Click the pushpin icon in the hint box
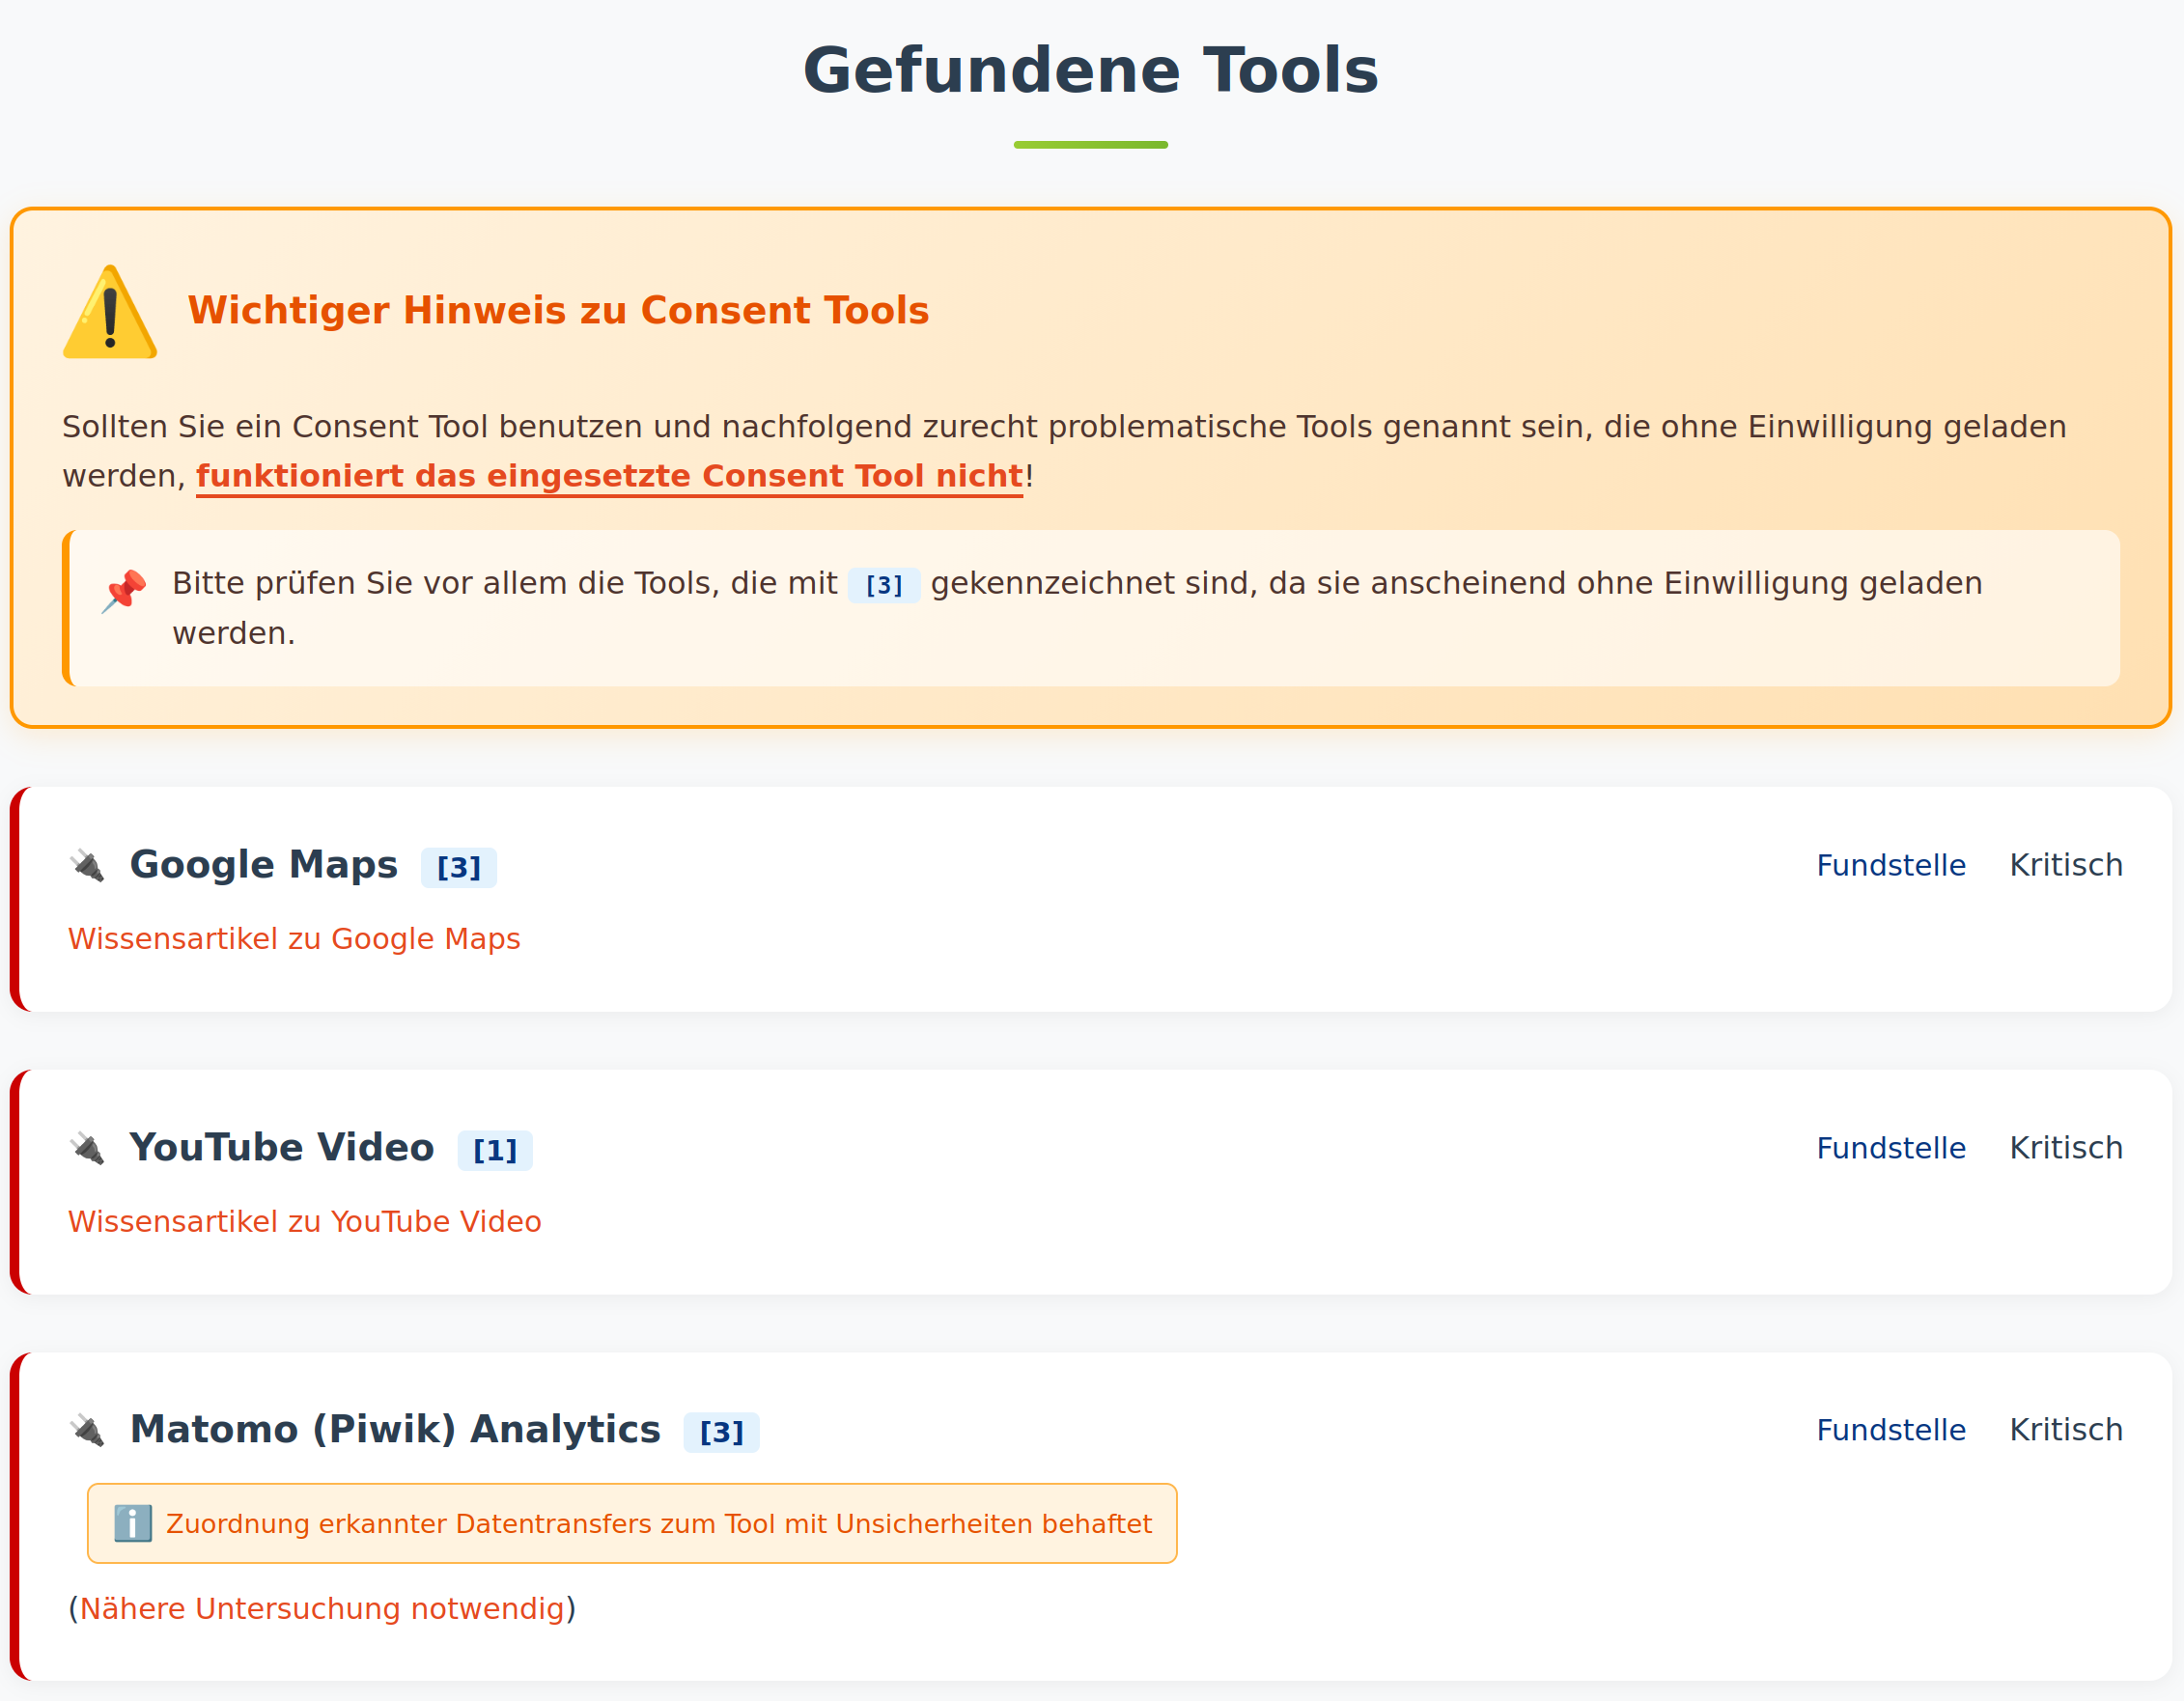Screen dimensions: 2184x1701 (124, 591)
